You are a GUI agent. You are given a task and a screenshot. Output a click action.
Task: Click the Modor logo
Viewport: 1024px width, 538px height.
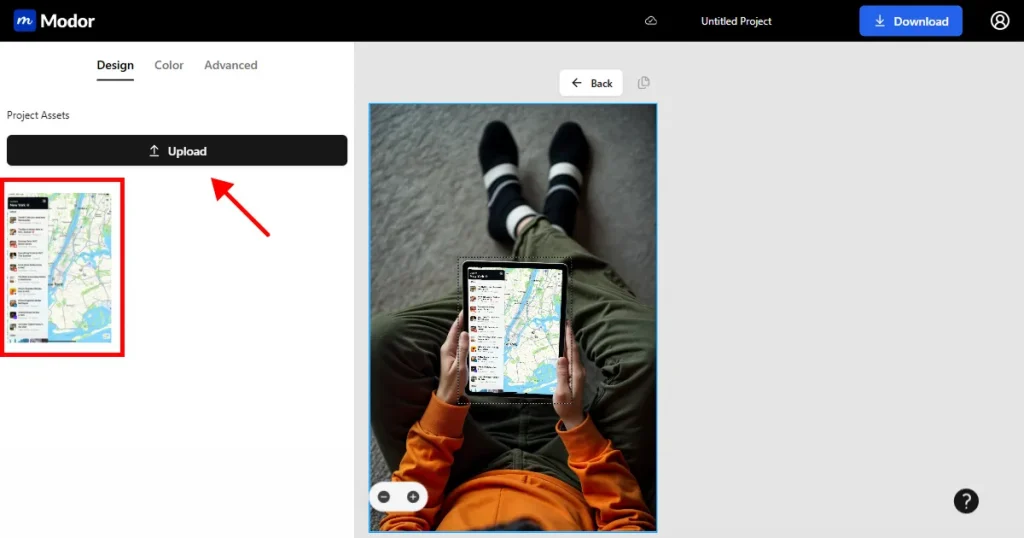click(x=54, y=21)
